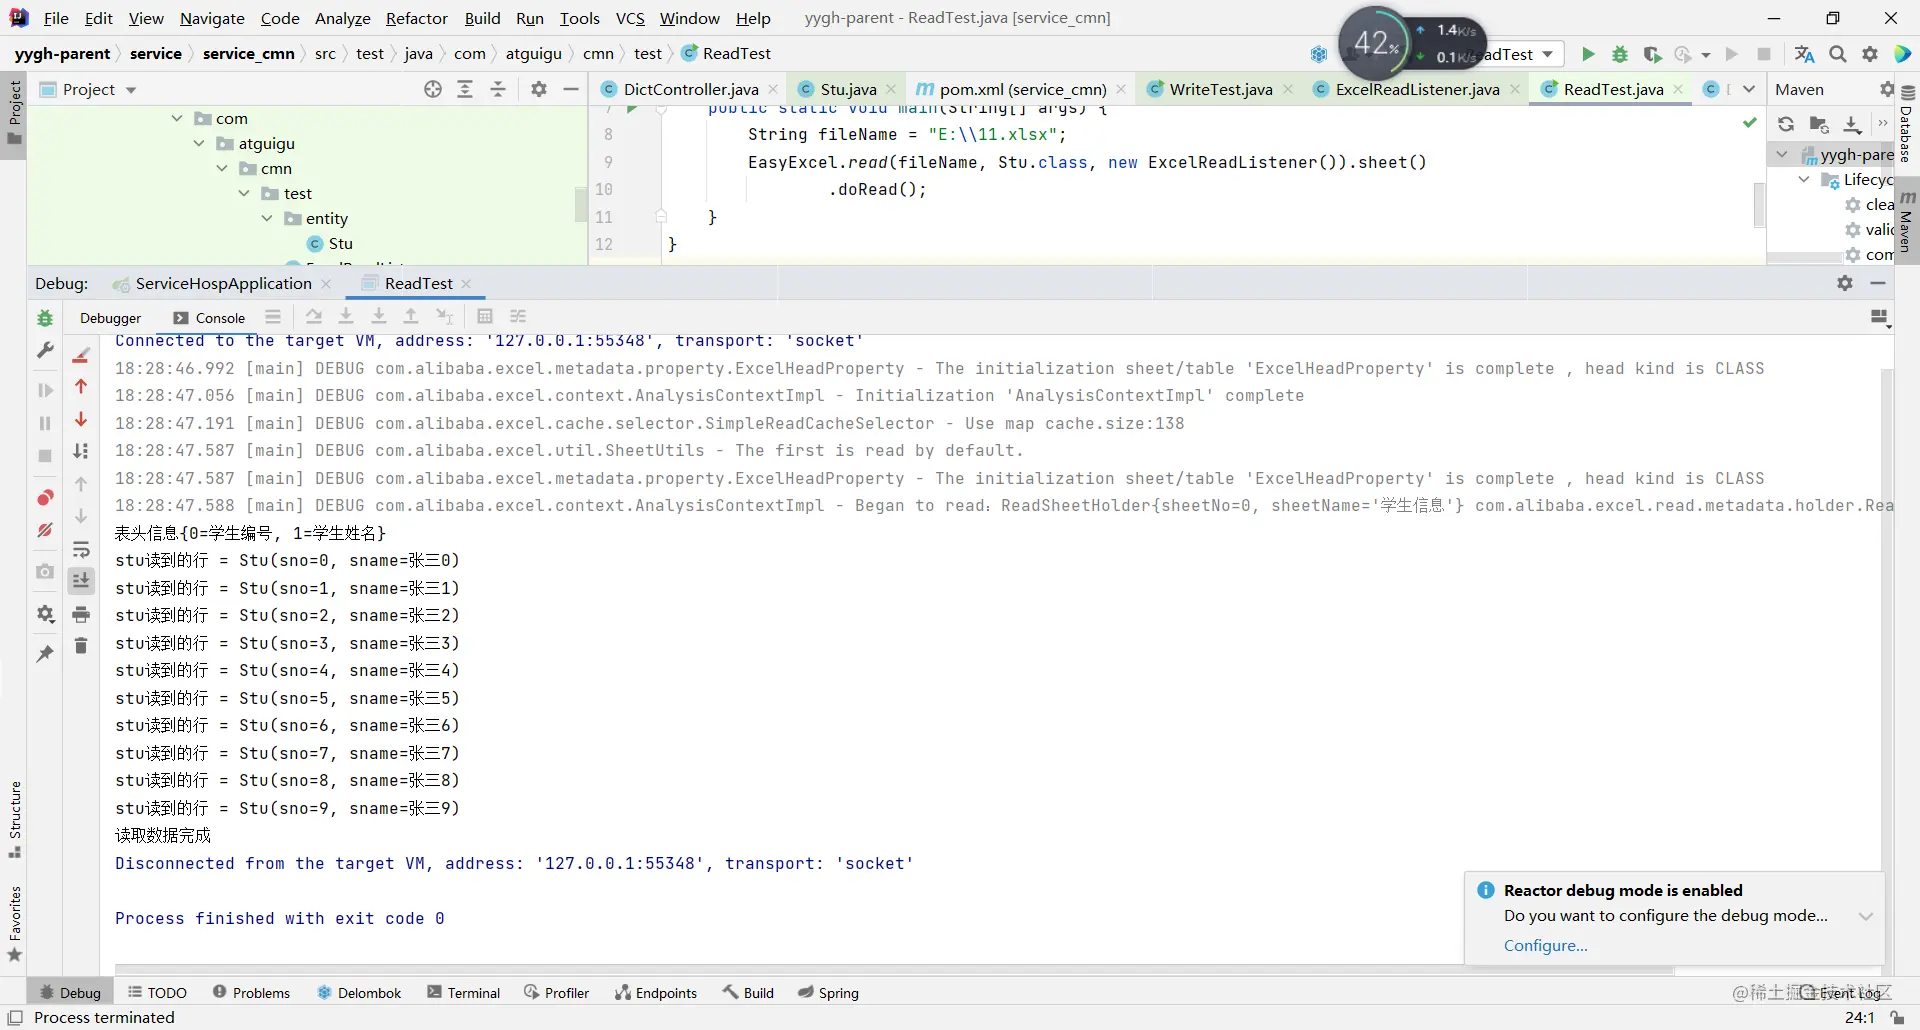
Task: Toggle Maven tool window stripe button
Action: (1907, 221)
